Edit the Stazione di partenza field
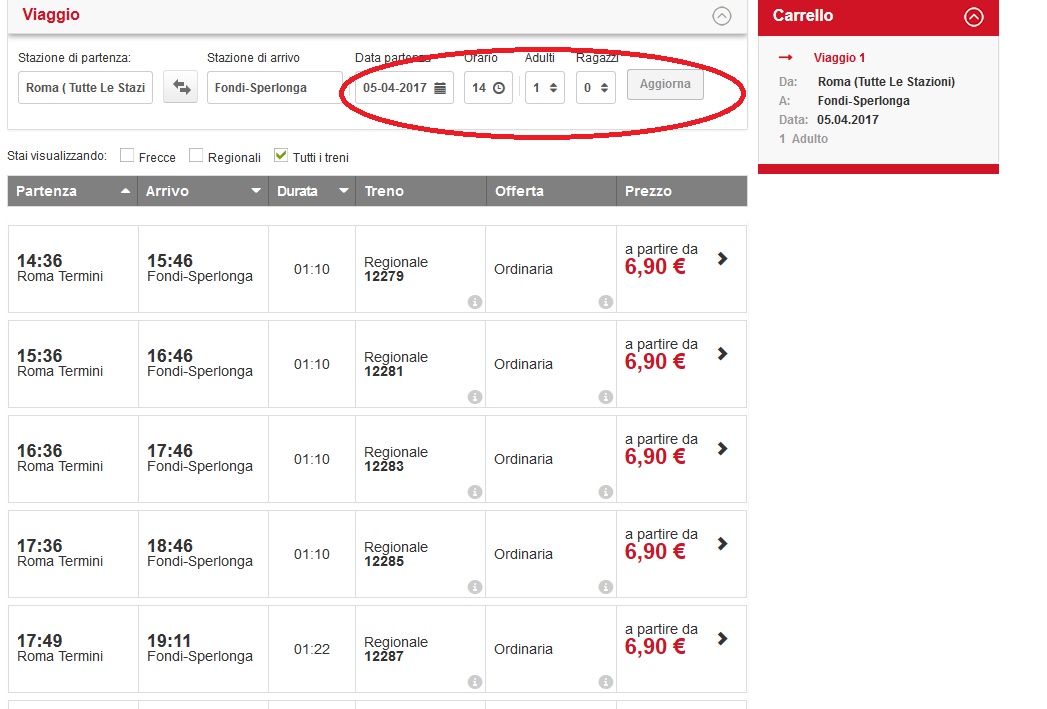The image size is (1047, 709). click(x=85, y=87)
